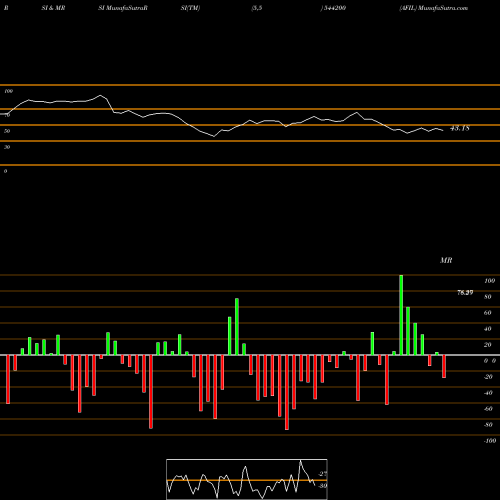The height and width of the screenshot is (500, 500).
Task: Click the MRSI axis label -20
Action: pyautogui.click(x=488, y=377)
